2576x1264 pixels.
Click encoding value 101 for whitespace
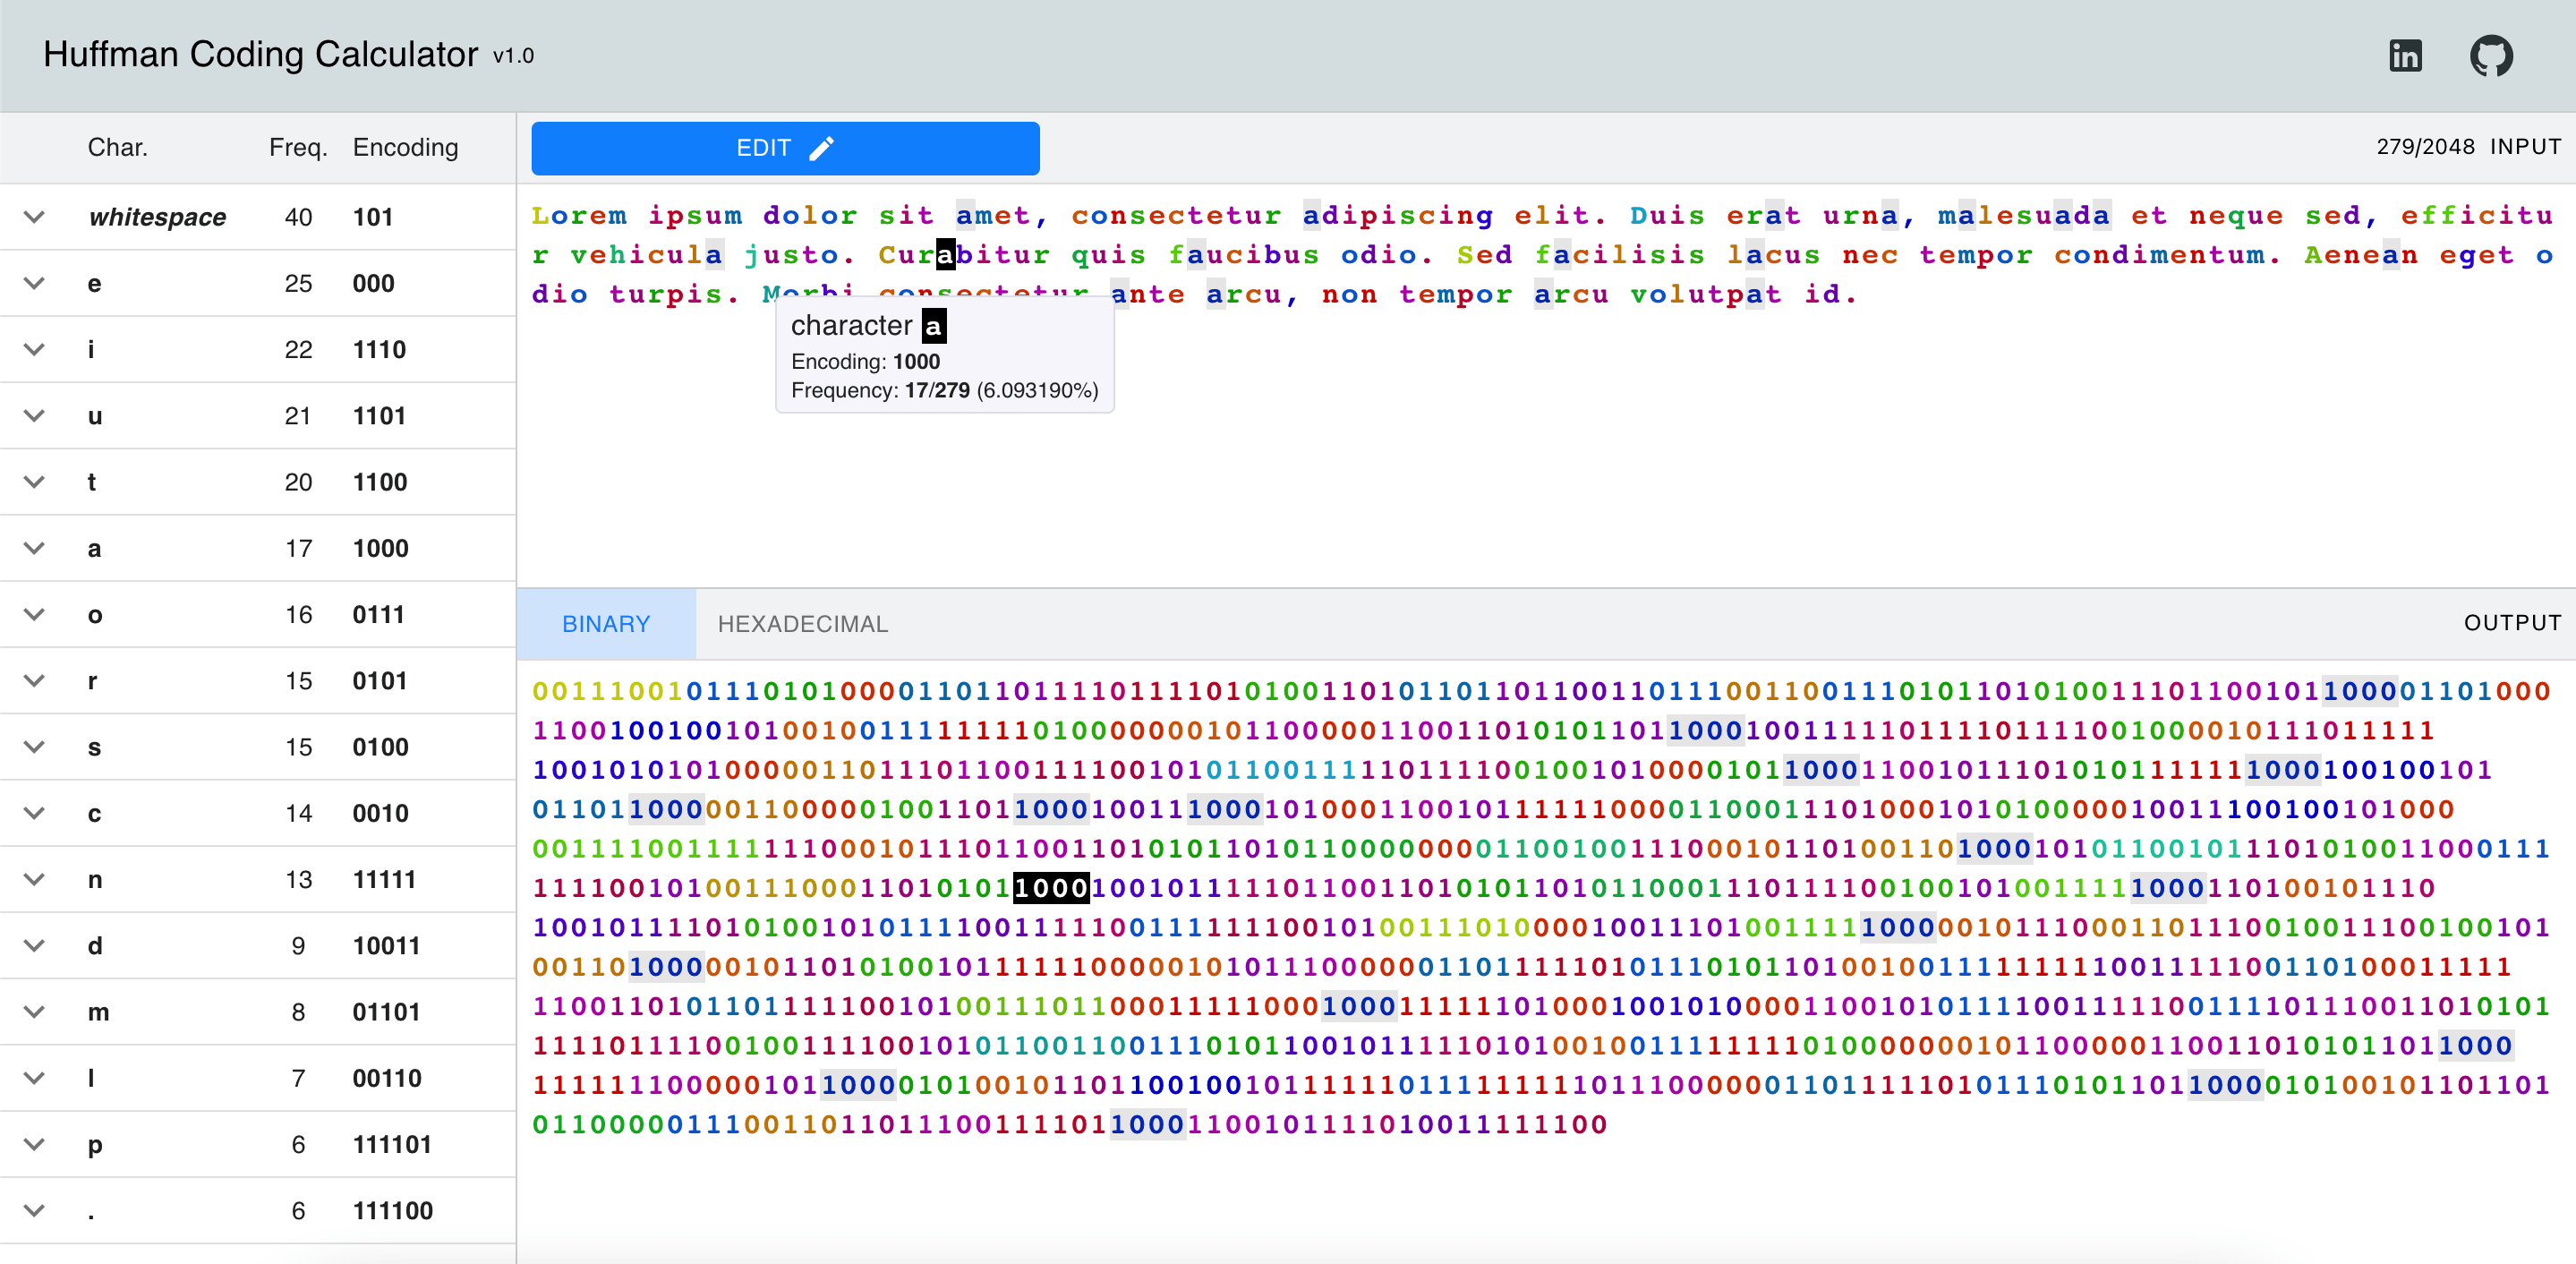[x=372, y=217]
